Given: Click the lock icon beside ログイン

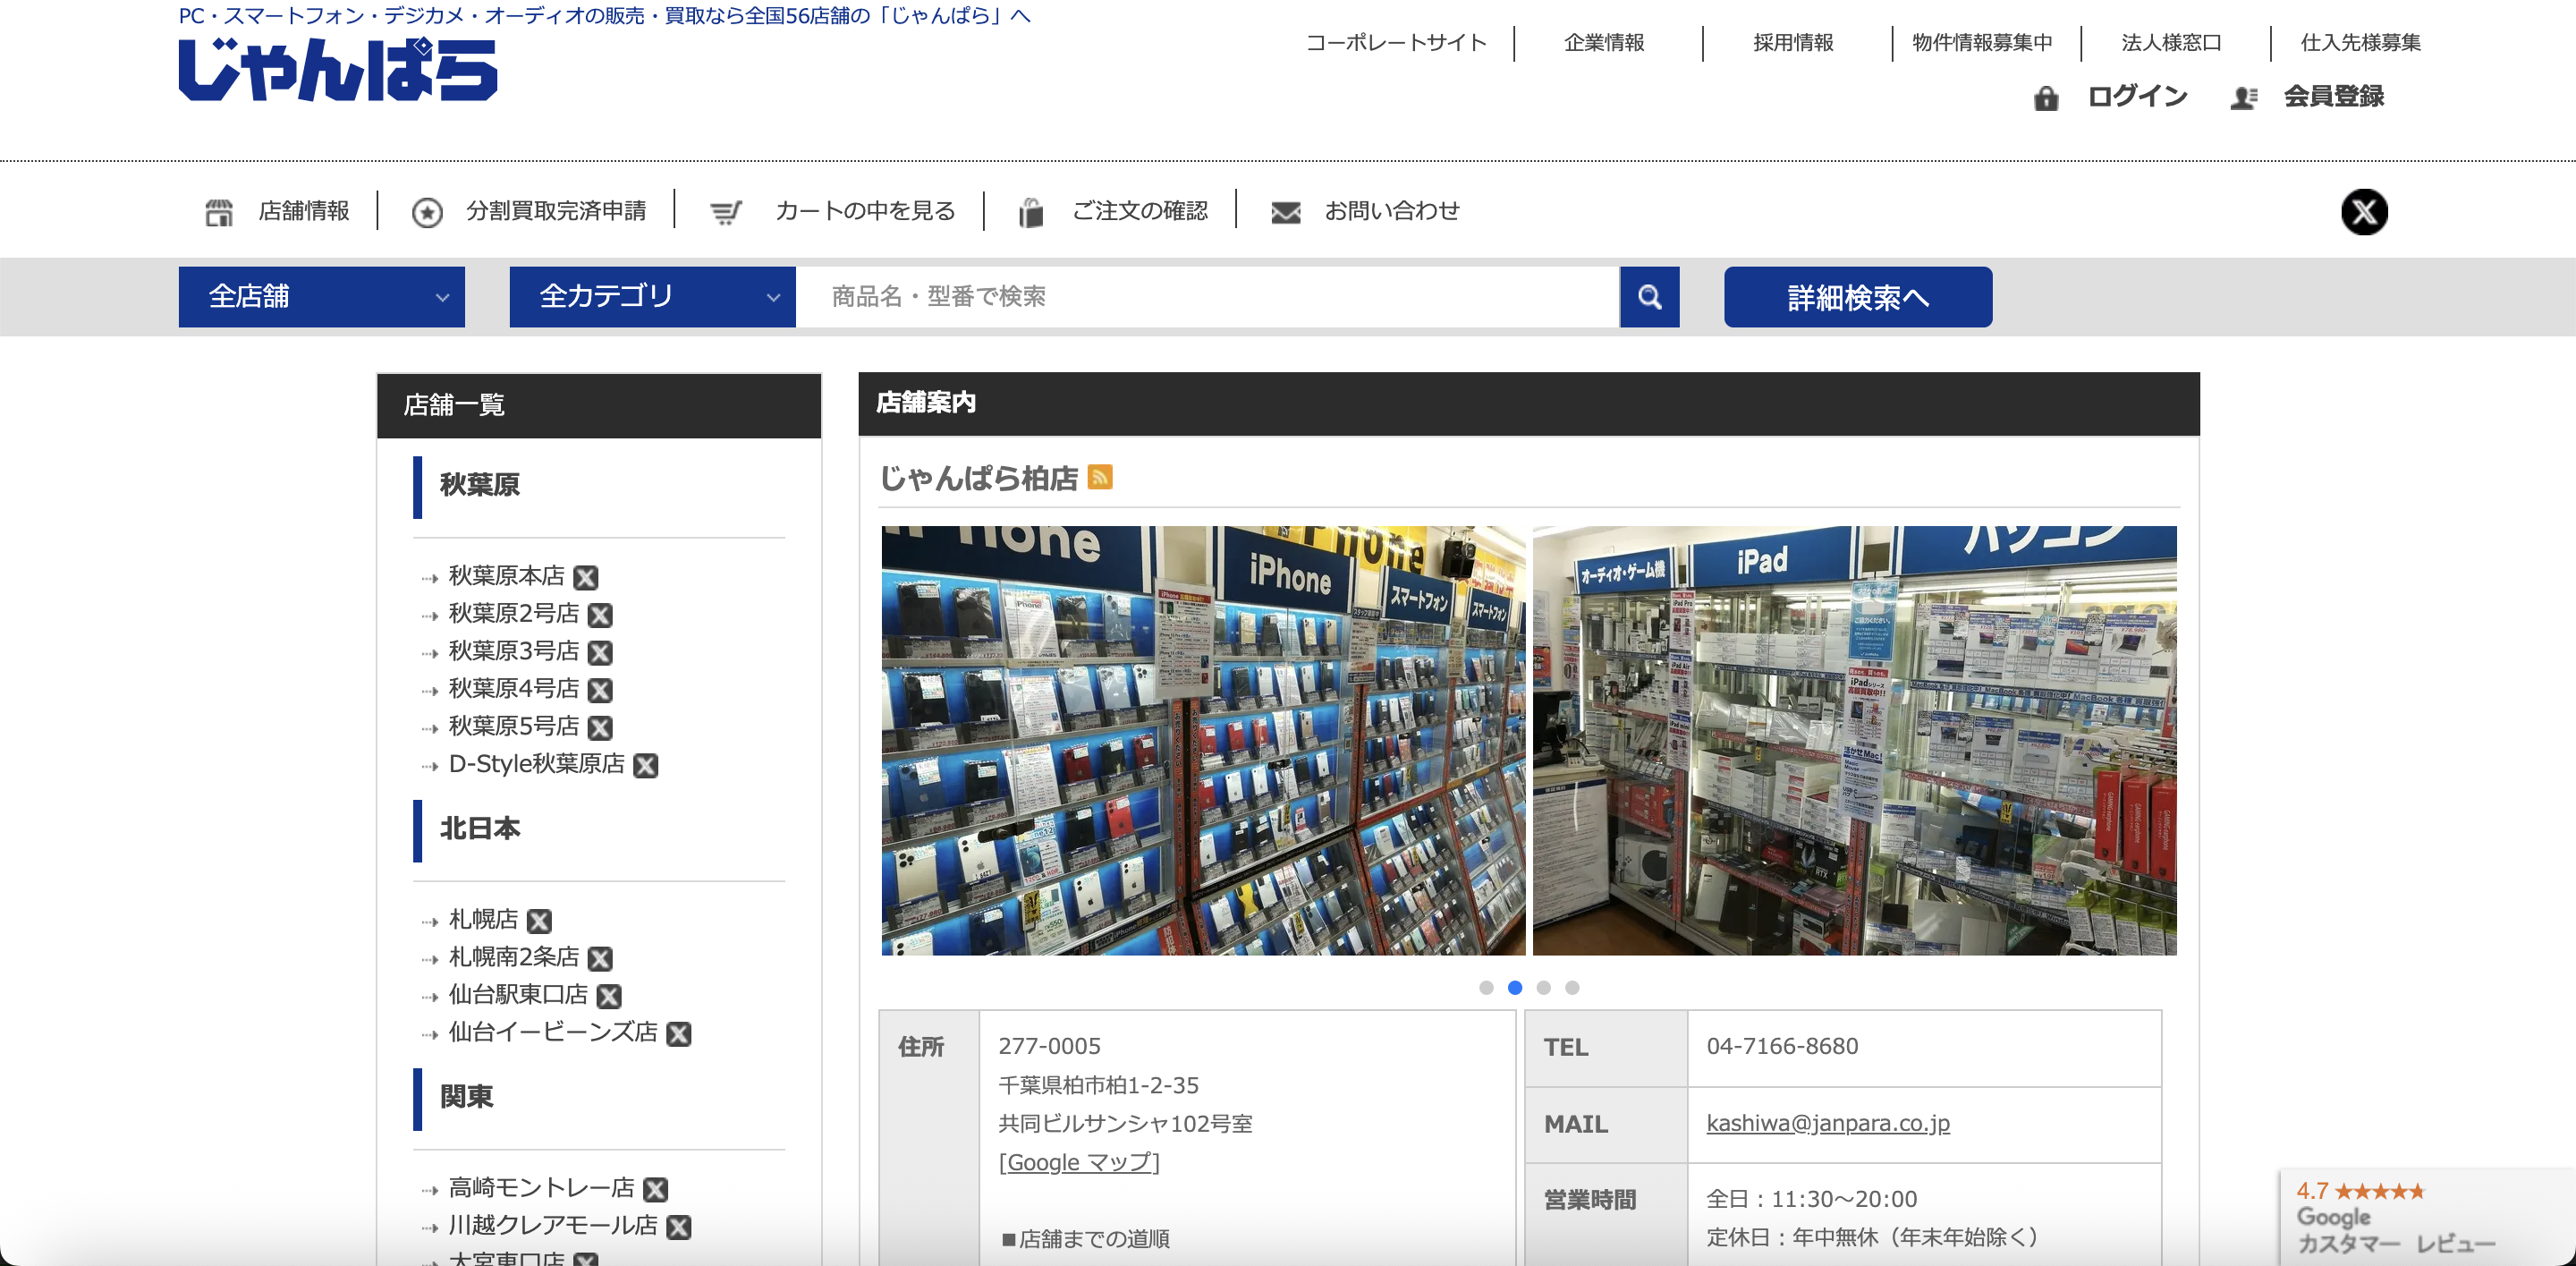Looking at the screenshot, I should click(x=2046, y=98).
